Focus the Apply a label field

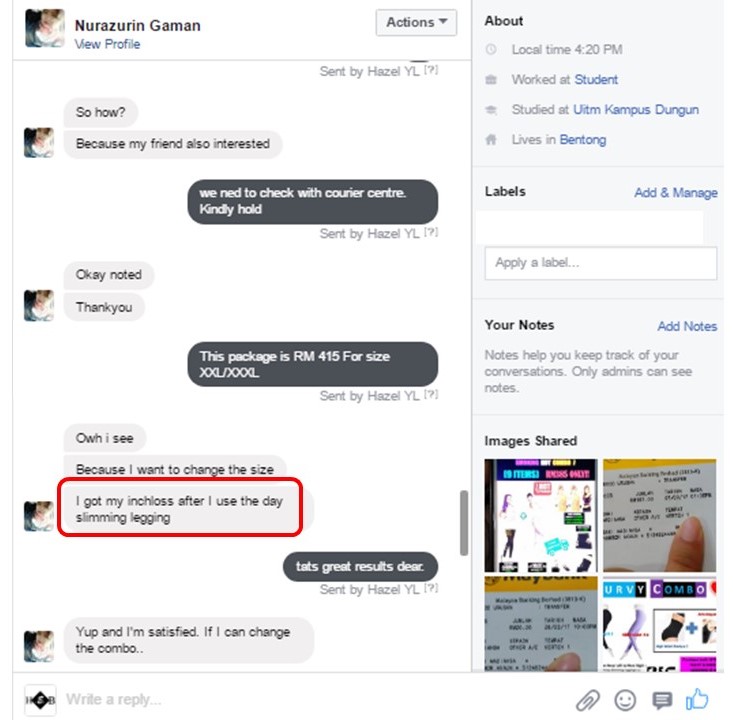[601, 263]
